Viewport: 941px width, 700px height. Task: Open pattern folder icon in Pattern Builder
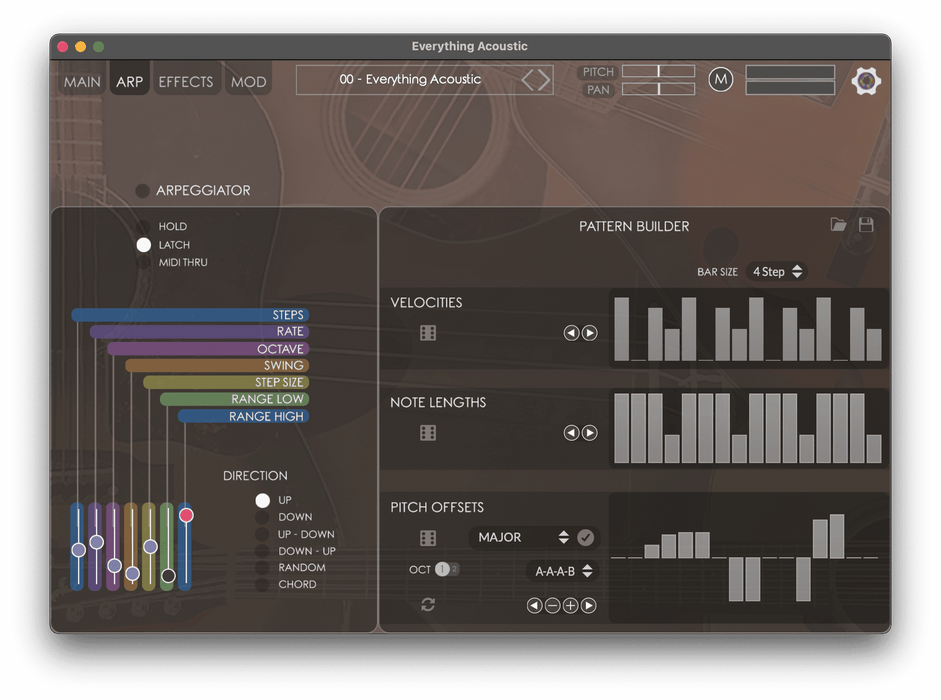[x=838, y=225]
